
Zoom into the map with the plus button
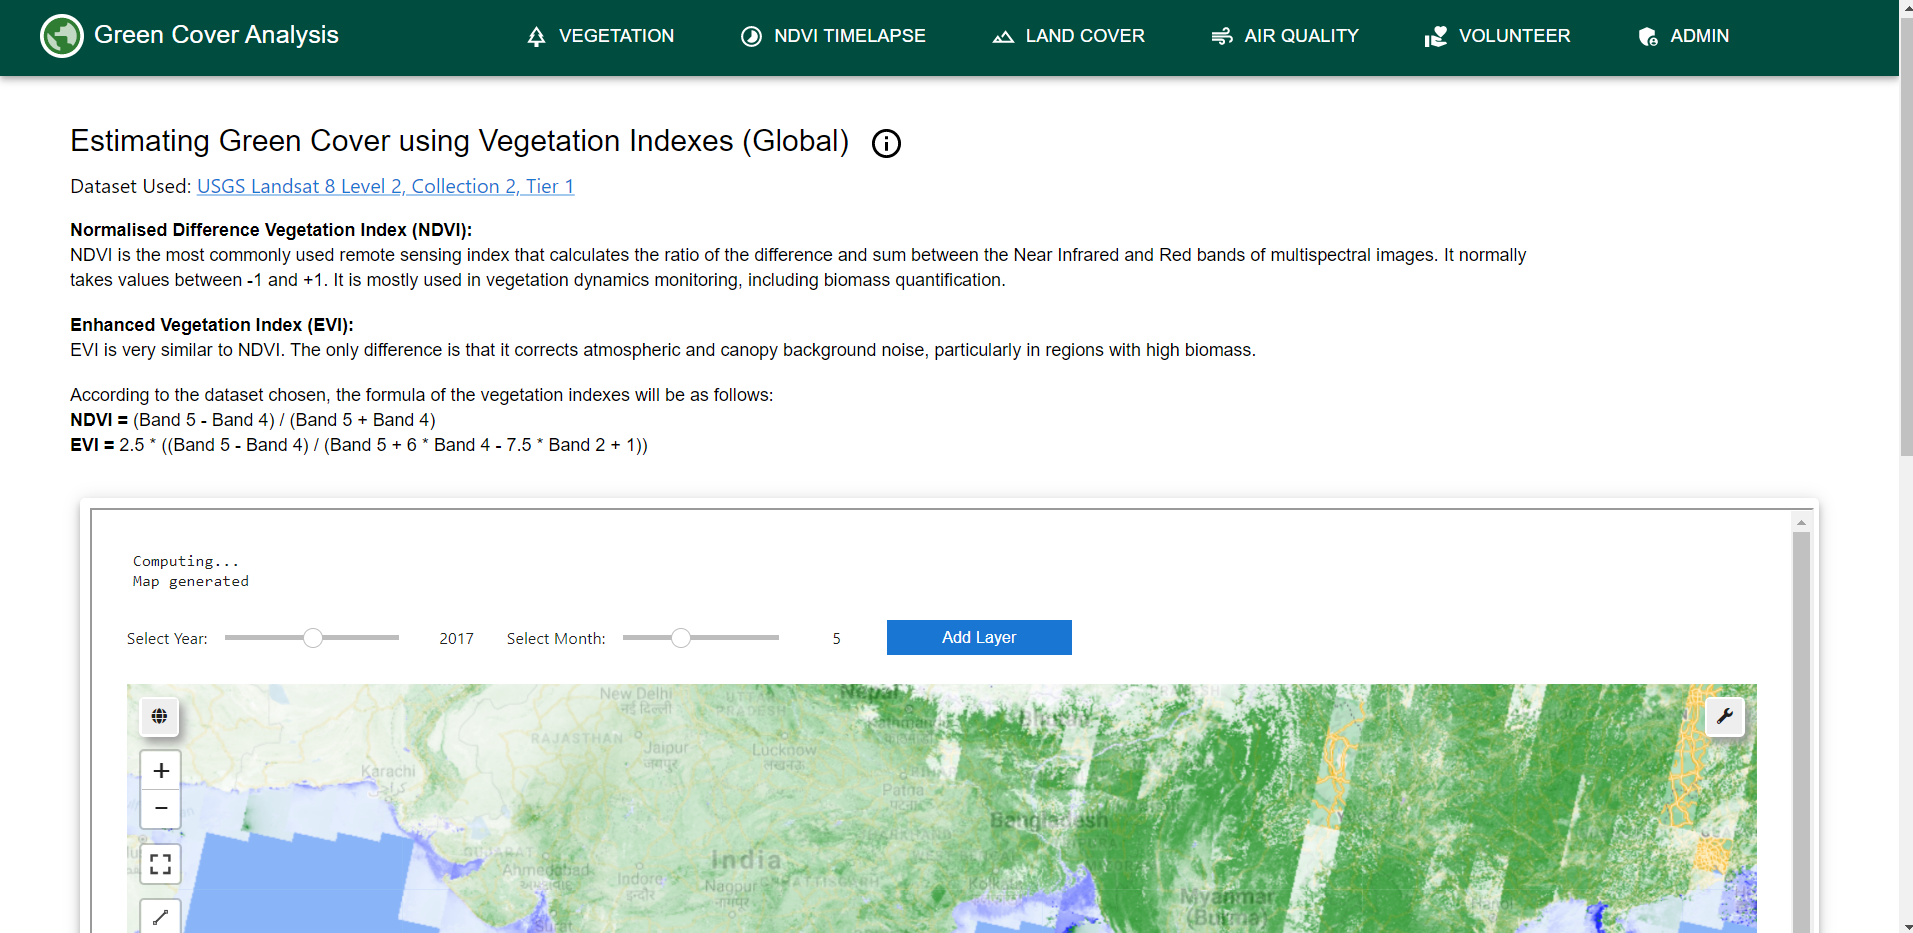pyautogui.click(x=160, y=770)
